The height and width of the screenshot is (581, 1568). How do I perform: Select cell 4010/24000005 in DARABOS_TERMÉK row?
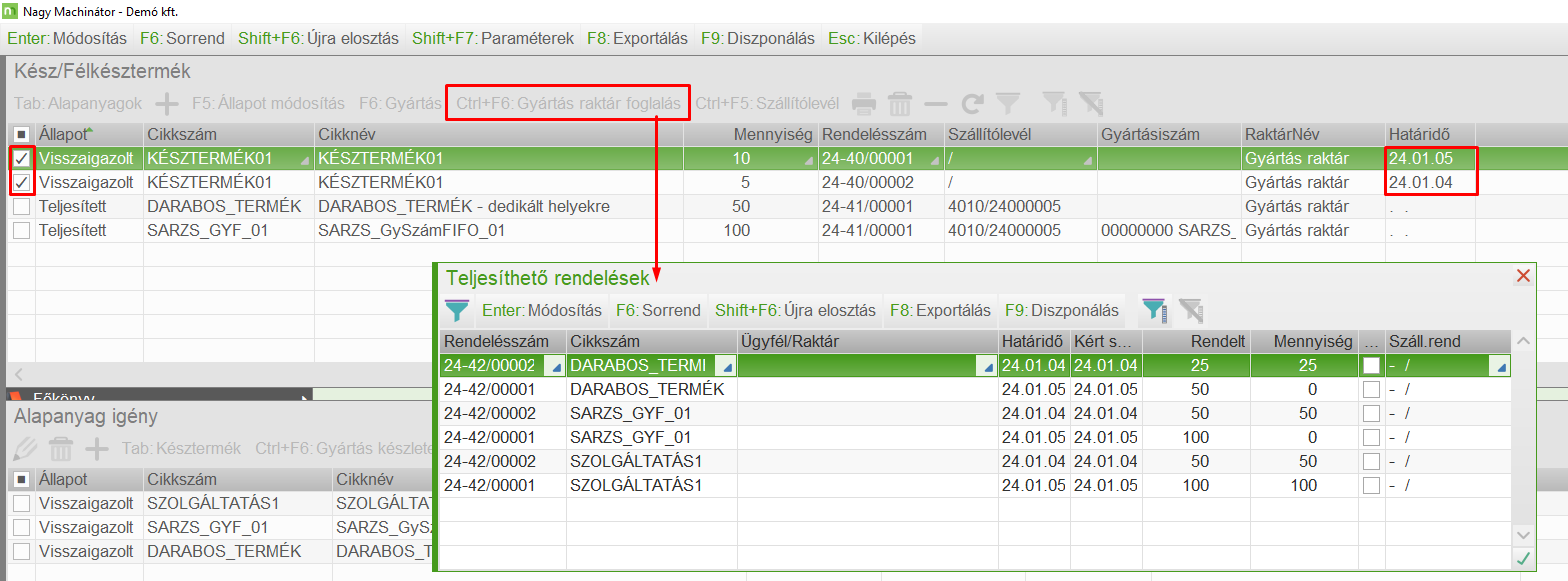(x=1020, y=206)
